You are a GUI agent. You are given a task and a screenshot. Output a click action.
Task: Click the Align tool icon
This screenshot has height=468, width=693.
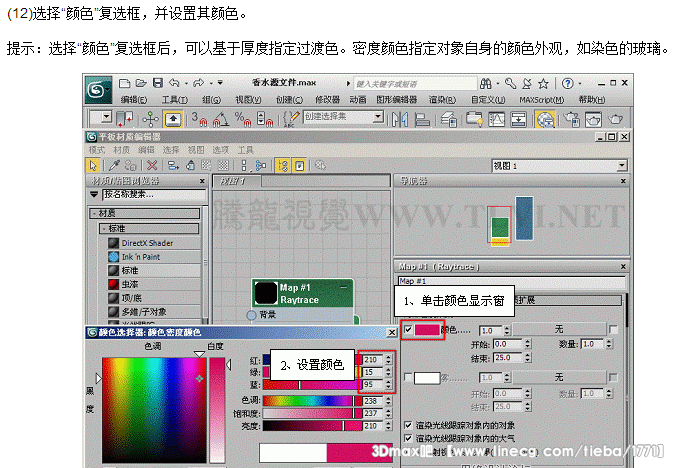pos(422,119)
